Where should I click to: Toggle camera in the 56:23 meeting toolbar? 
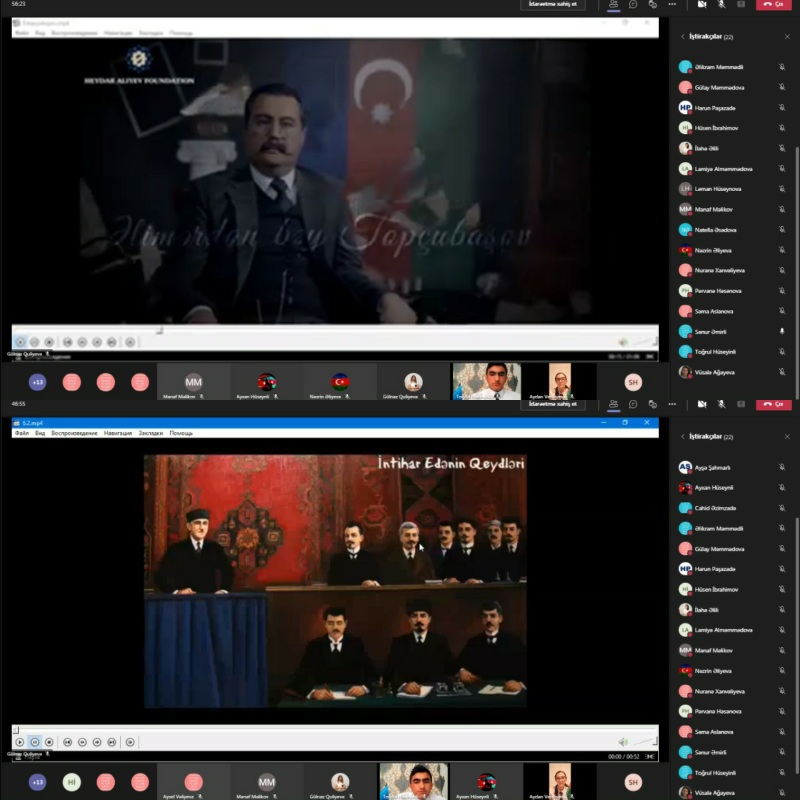coord(702,4)
